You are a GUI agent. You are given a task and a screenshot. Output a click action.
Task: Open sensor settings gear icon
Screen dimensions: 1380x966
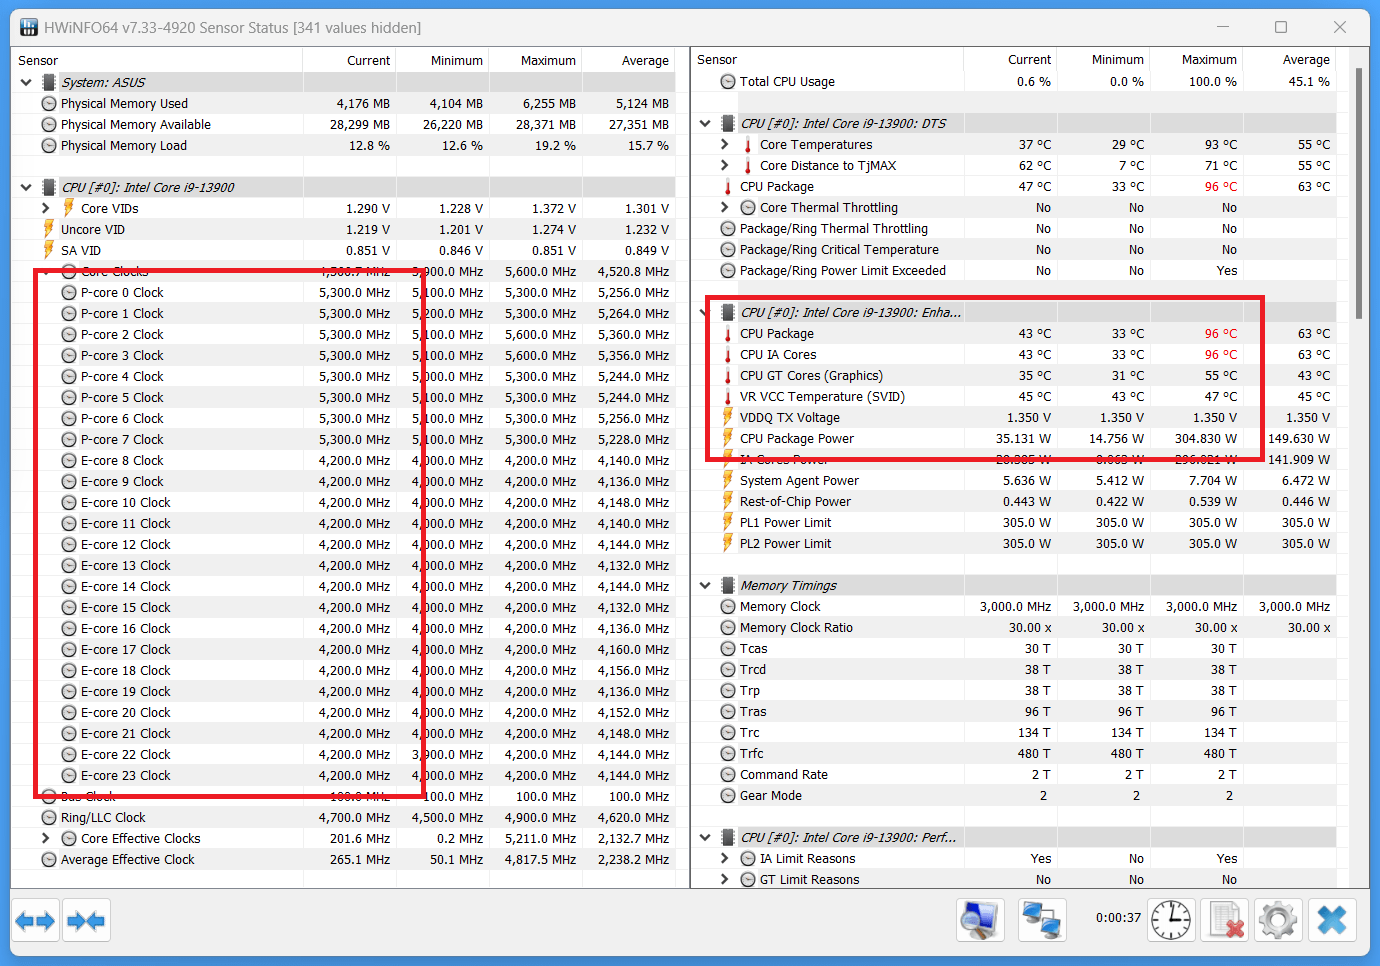tap(1278, 920)
